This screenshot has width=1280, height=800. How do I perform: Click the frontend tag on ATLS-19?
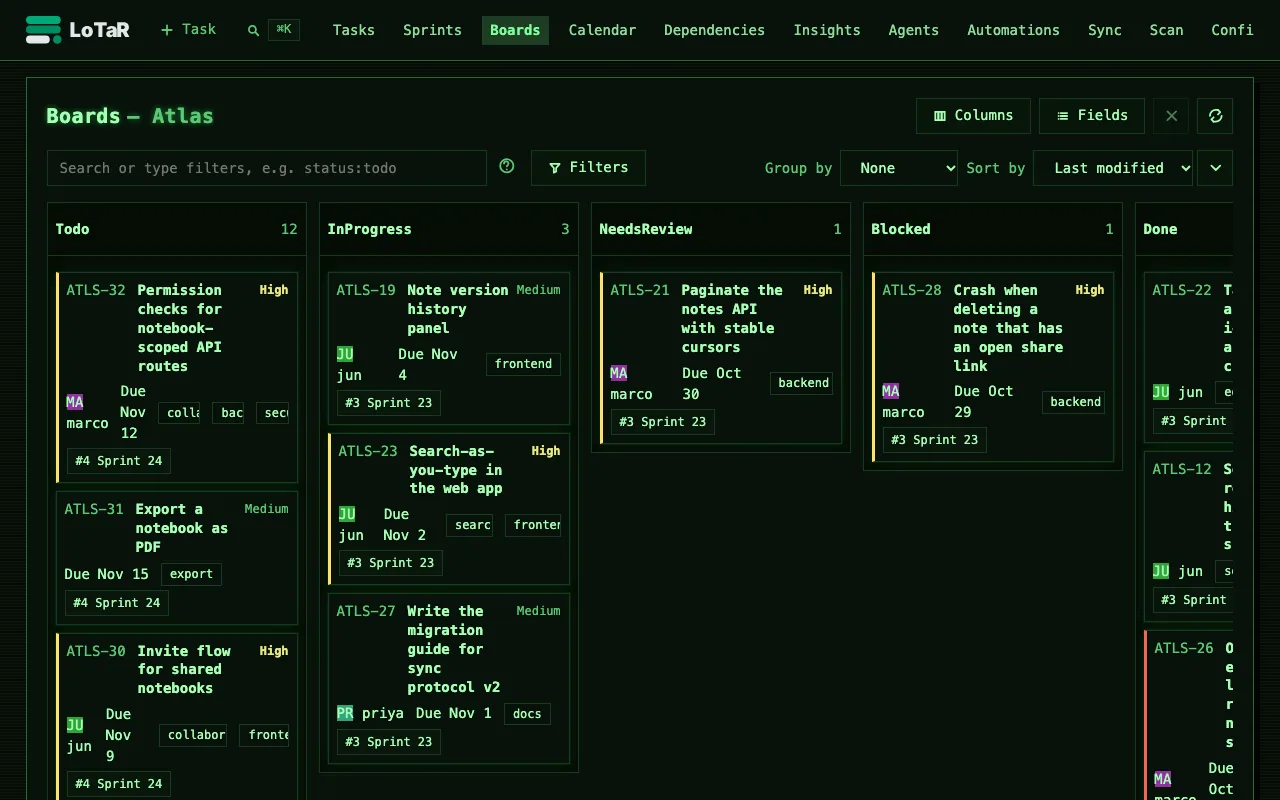(x=523, y=364)
